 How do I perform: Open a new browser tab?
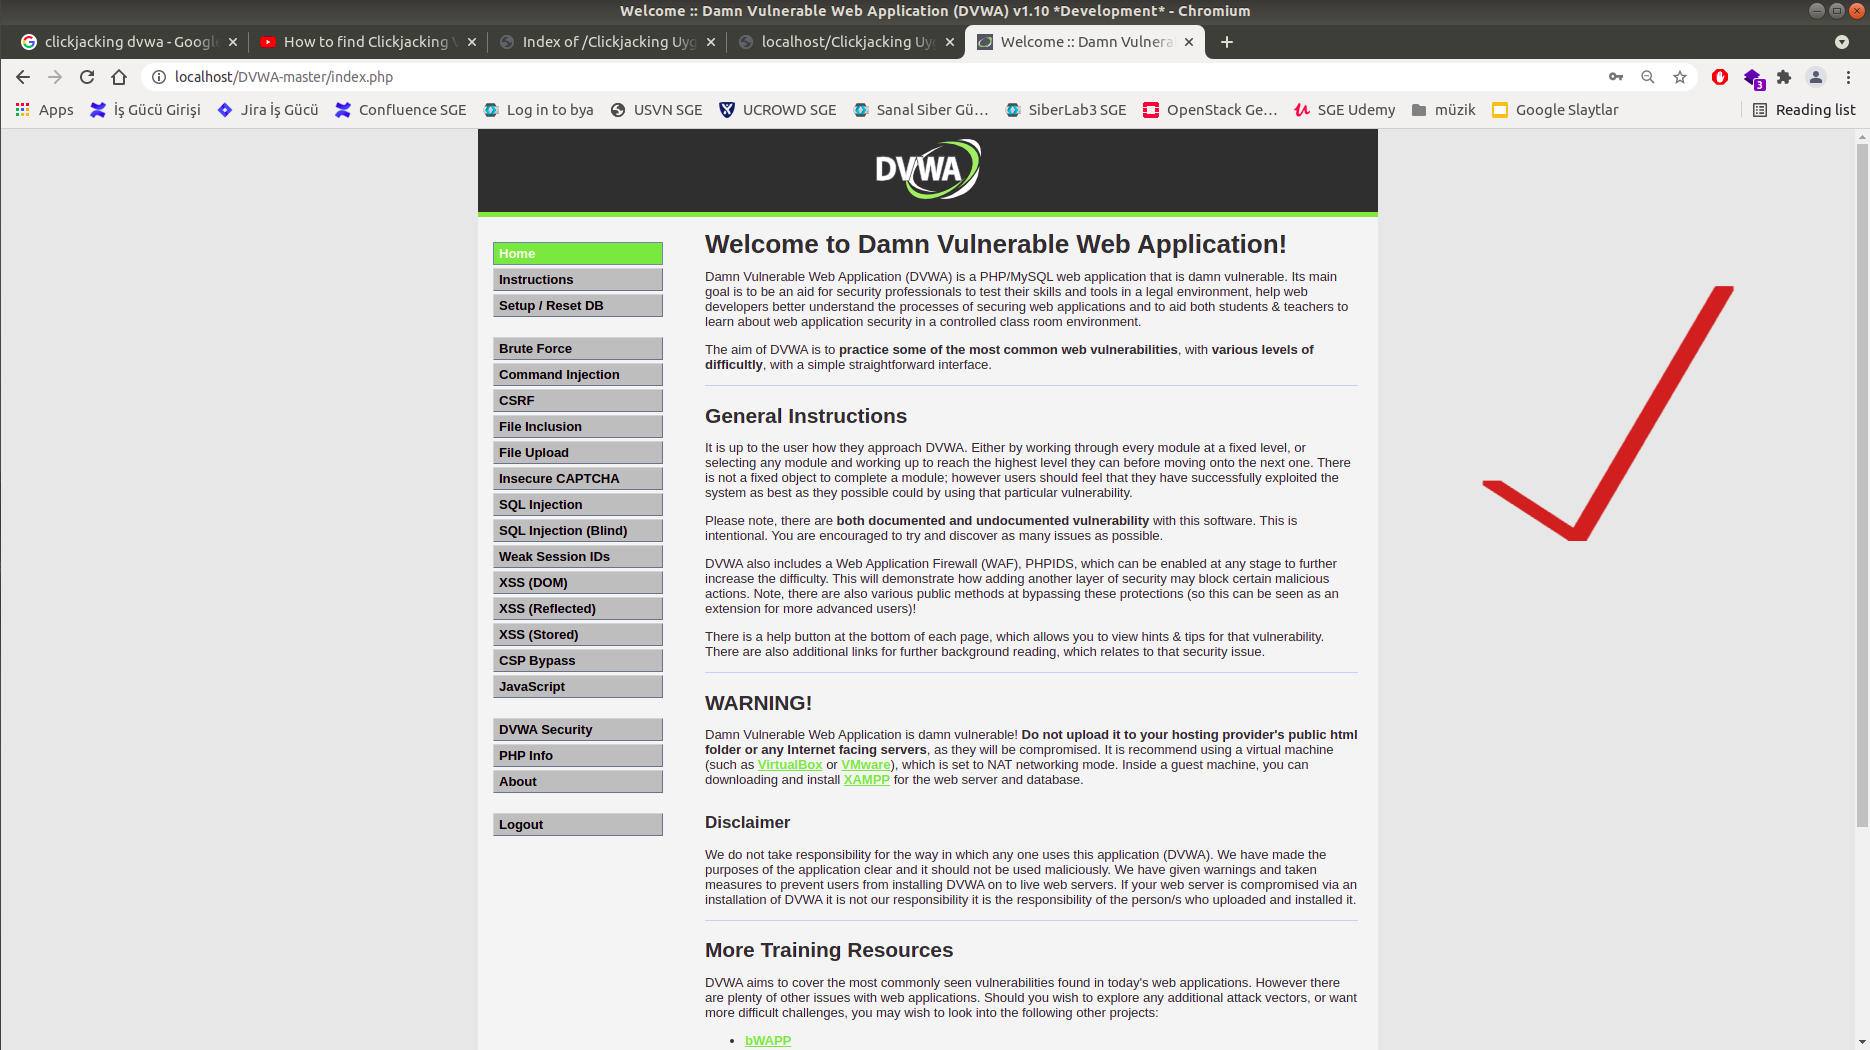(1227, 42)
